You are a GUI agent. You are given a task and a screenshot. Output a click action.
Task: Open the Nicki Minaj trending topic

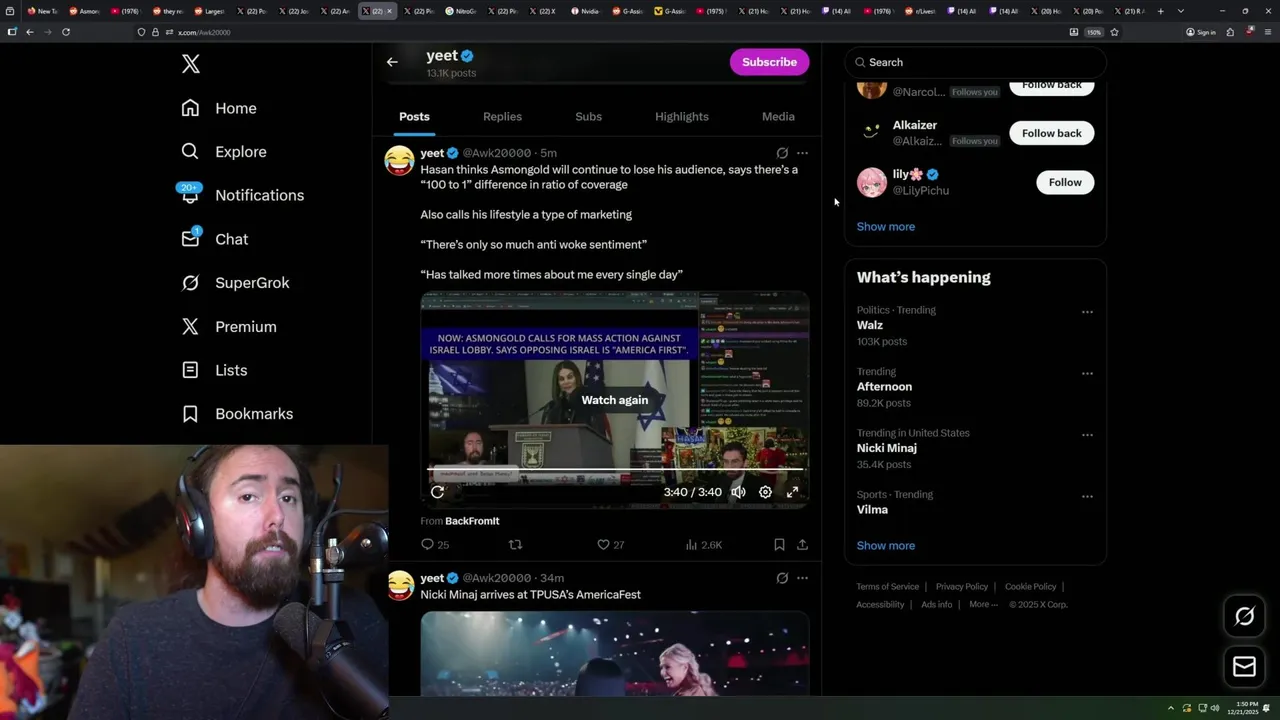point(887,448)
